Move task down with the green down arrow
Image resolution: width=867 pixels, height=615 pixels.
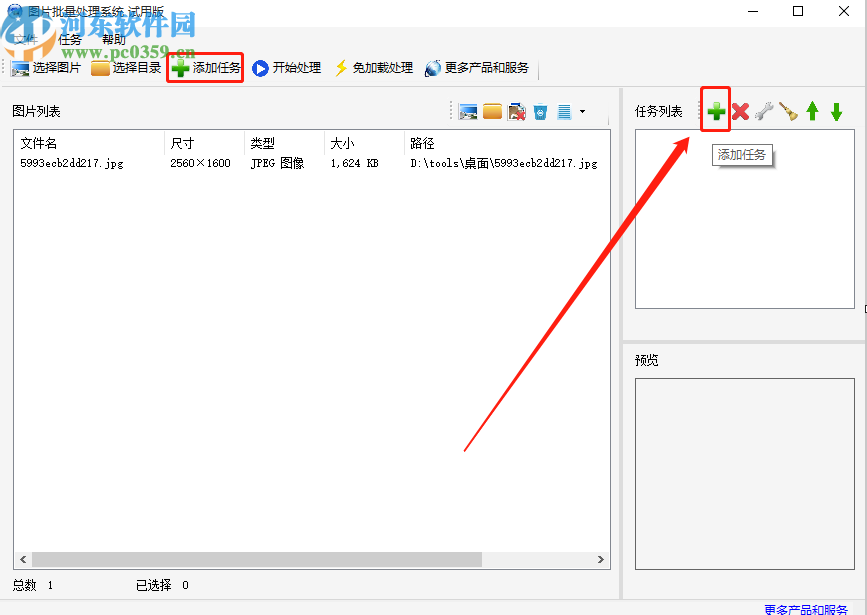click(x=837, y=112)
